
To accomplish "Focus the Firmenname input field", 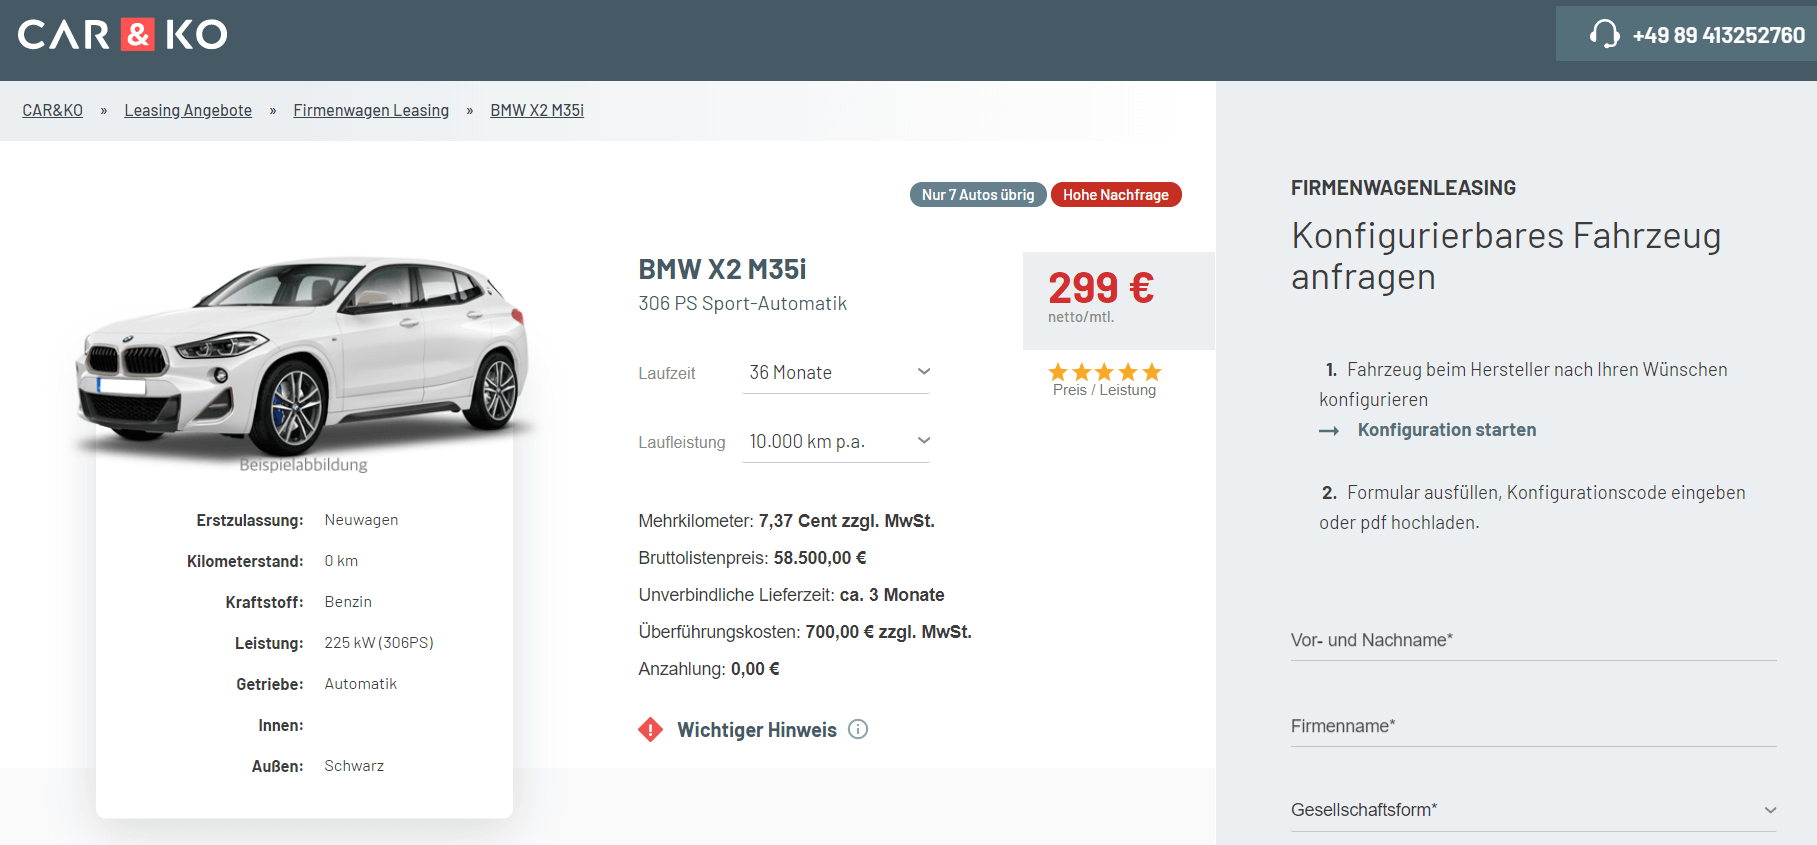I will [x=1533, y=726].
